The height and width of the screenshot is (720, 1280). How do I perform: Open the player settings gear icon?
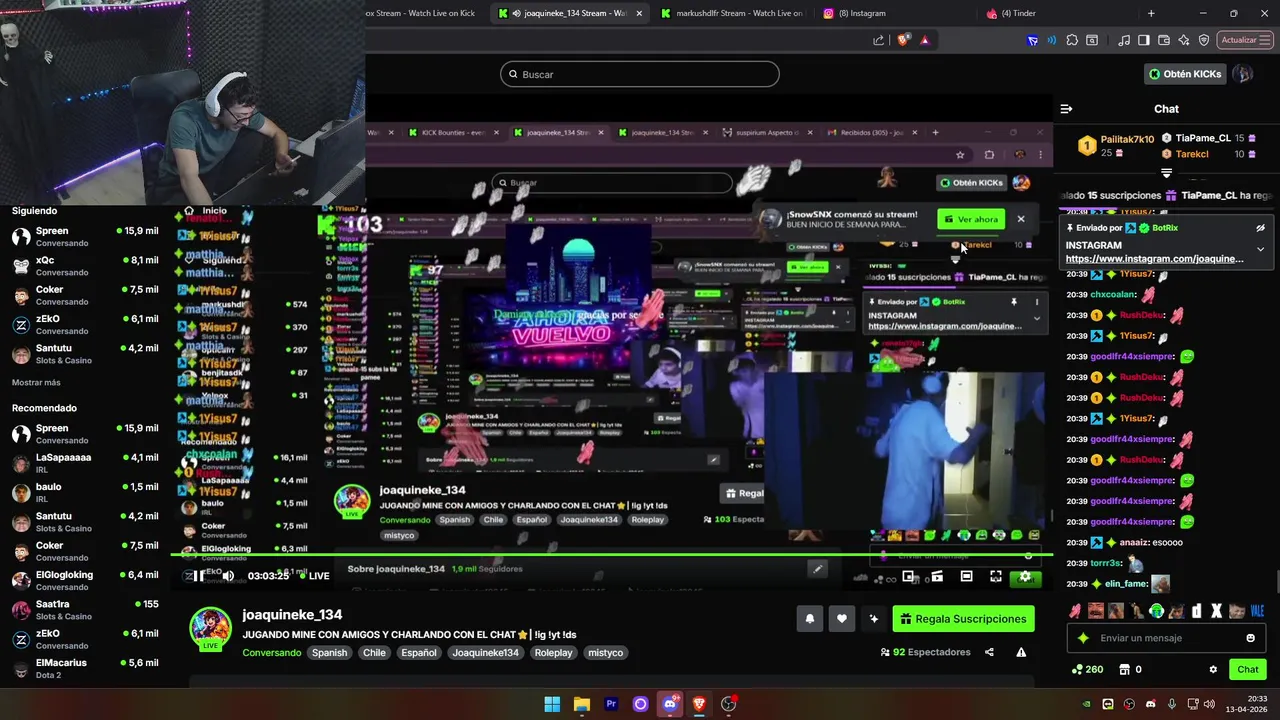pos(1024,577)
